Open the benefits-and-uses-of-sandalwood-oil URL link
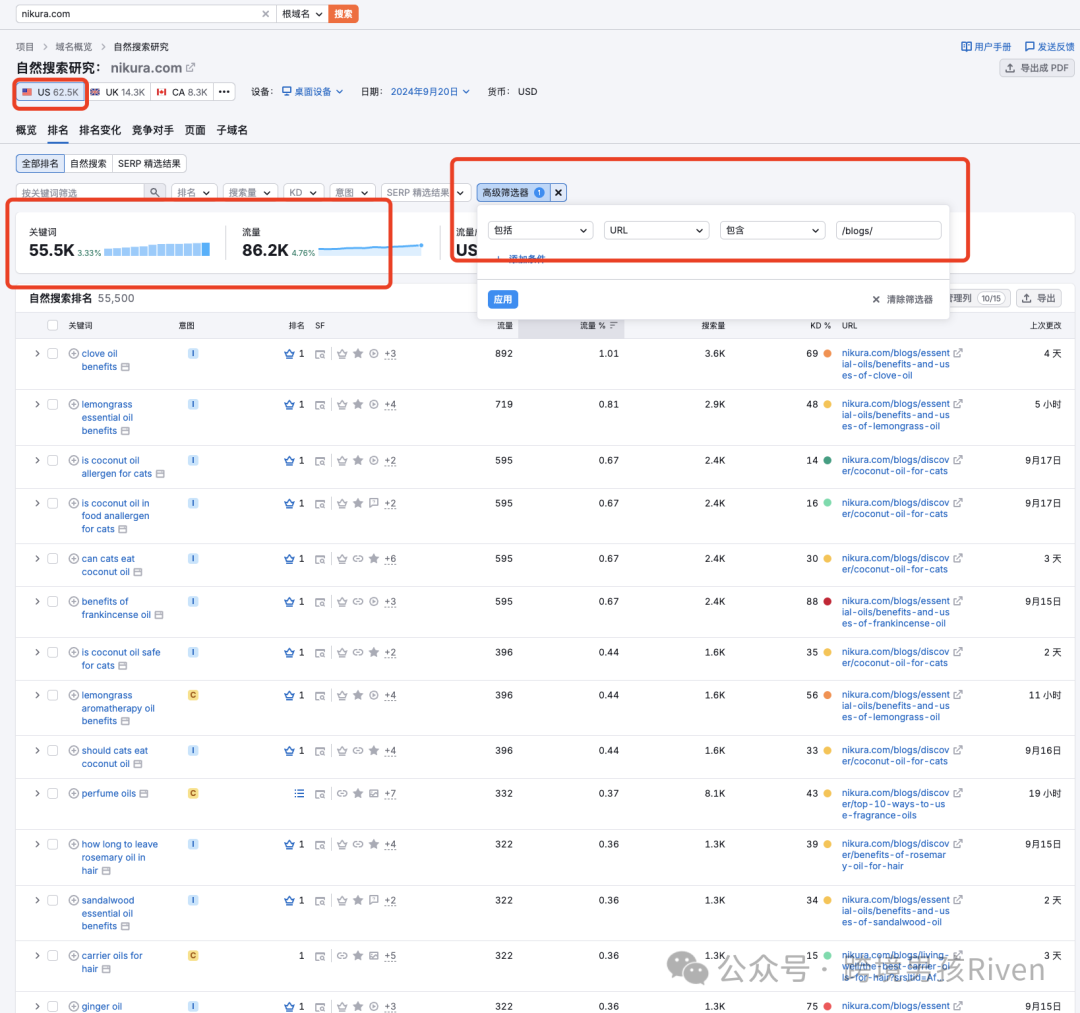Image resolution: width=1080 pixels, height=1013 pixels. [x=895, y=911]
